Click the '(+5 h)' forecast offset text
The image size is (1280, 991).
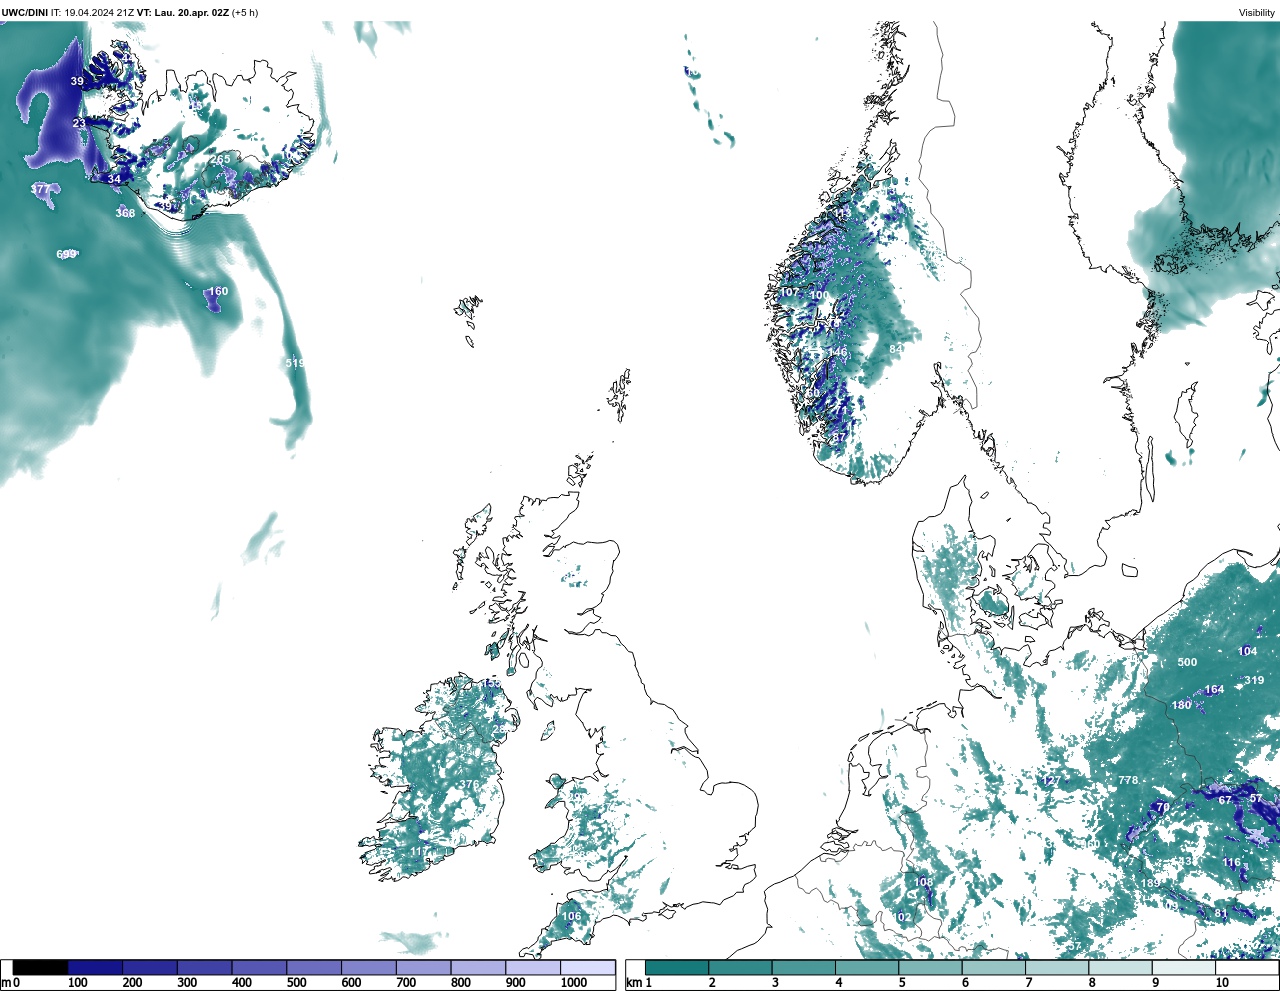[245, 12]
